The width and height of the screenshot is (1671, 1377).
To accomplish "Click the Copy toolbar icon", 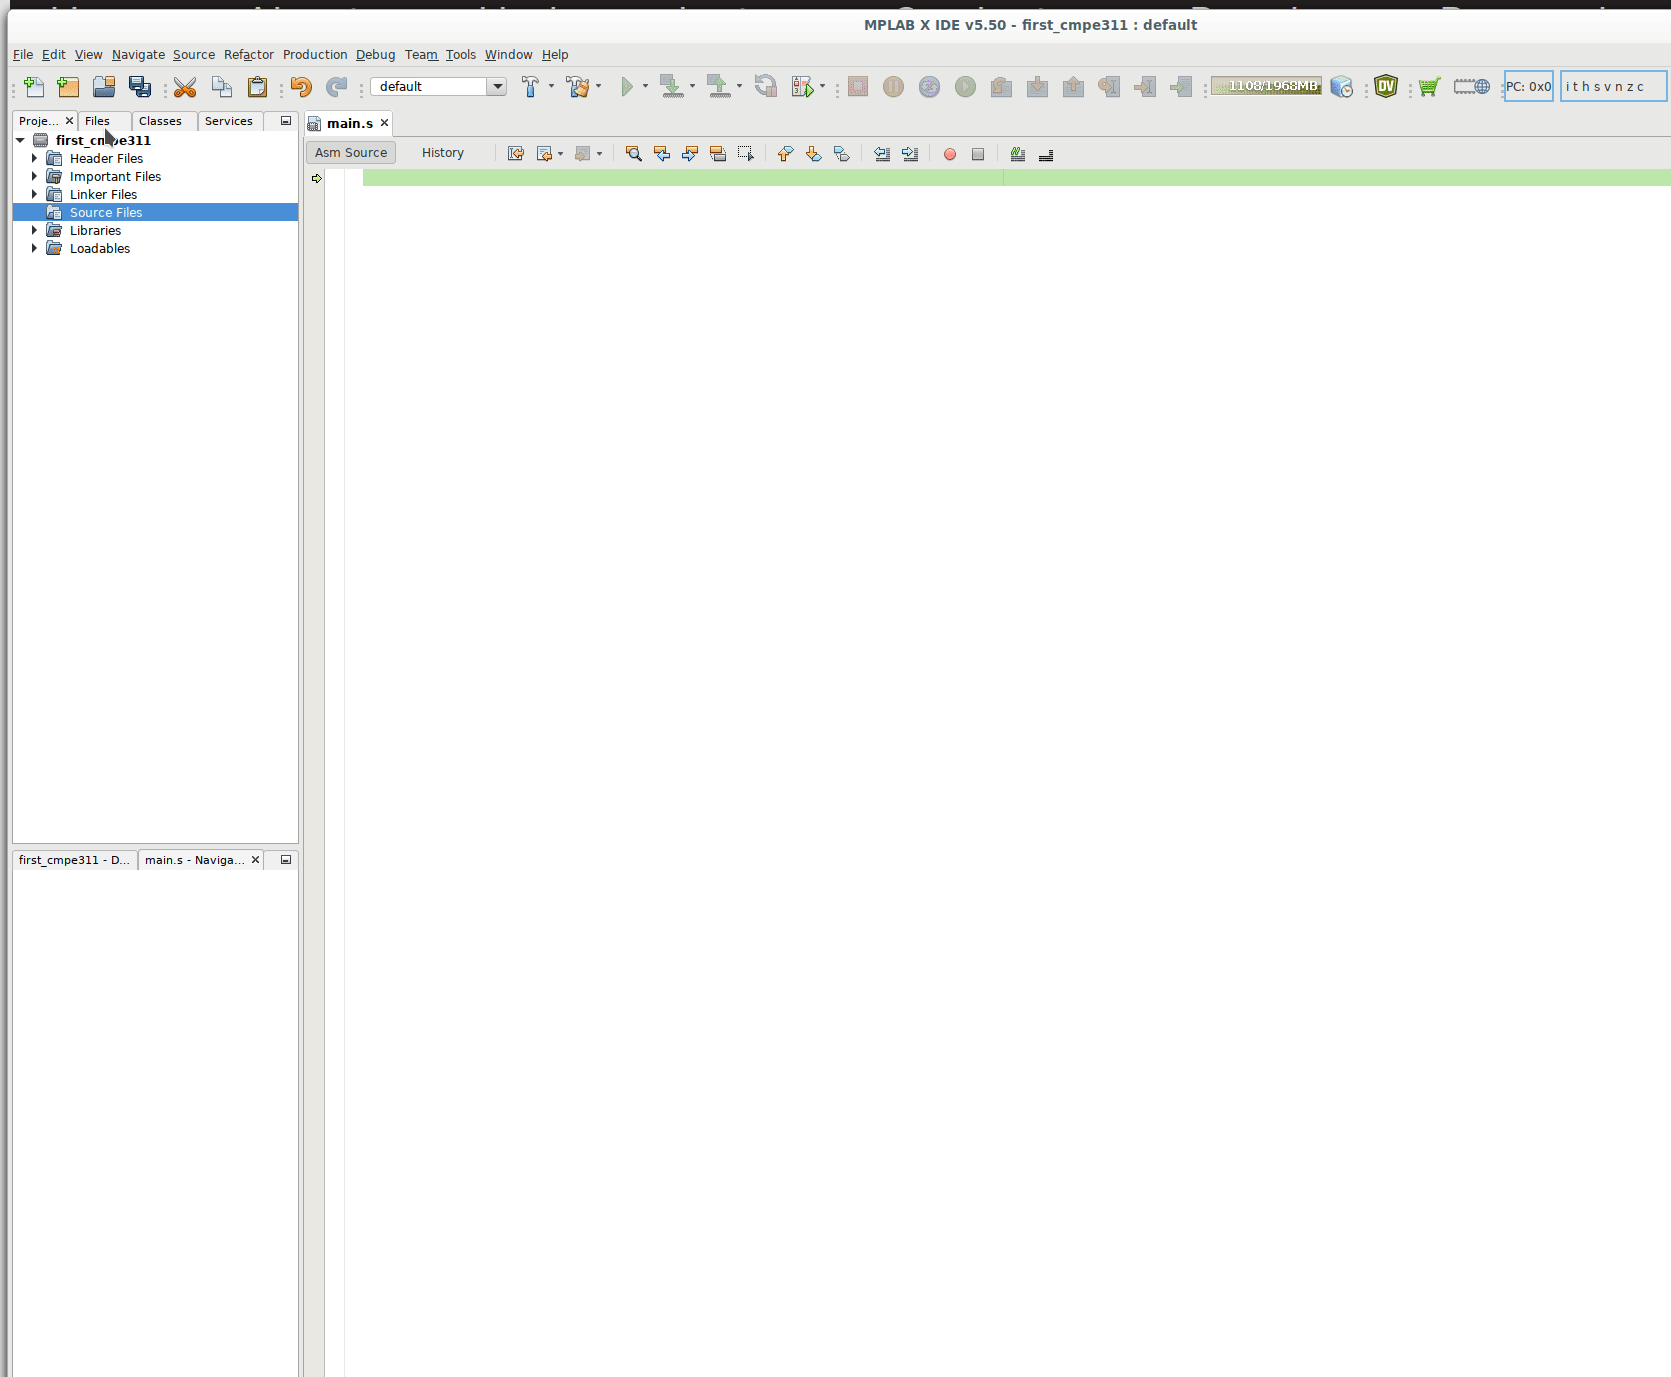I will (222, 87).
